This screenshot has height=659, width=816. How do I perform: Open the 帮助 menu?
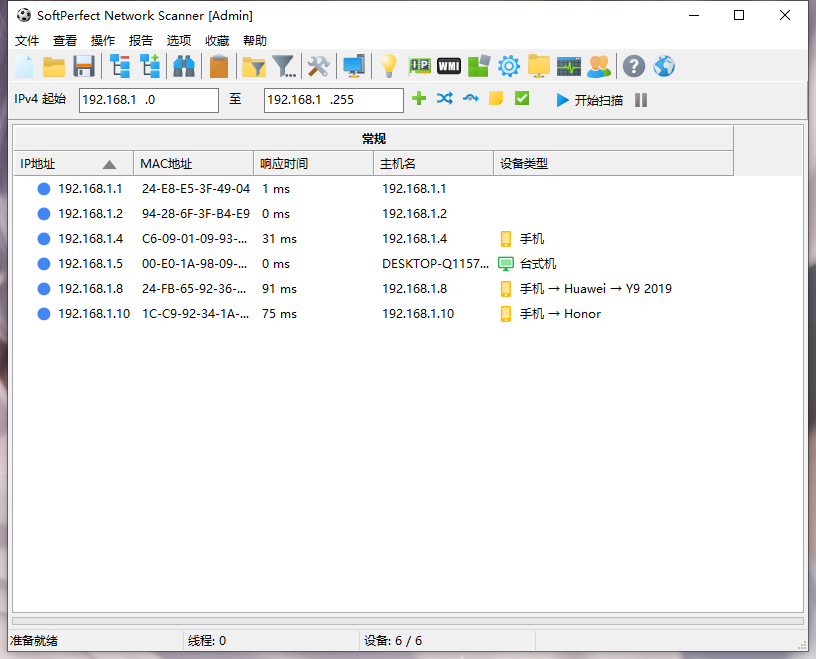point(255,41)
